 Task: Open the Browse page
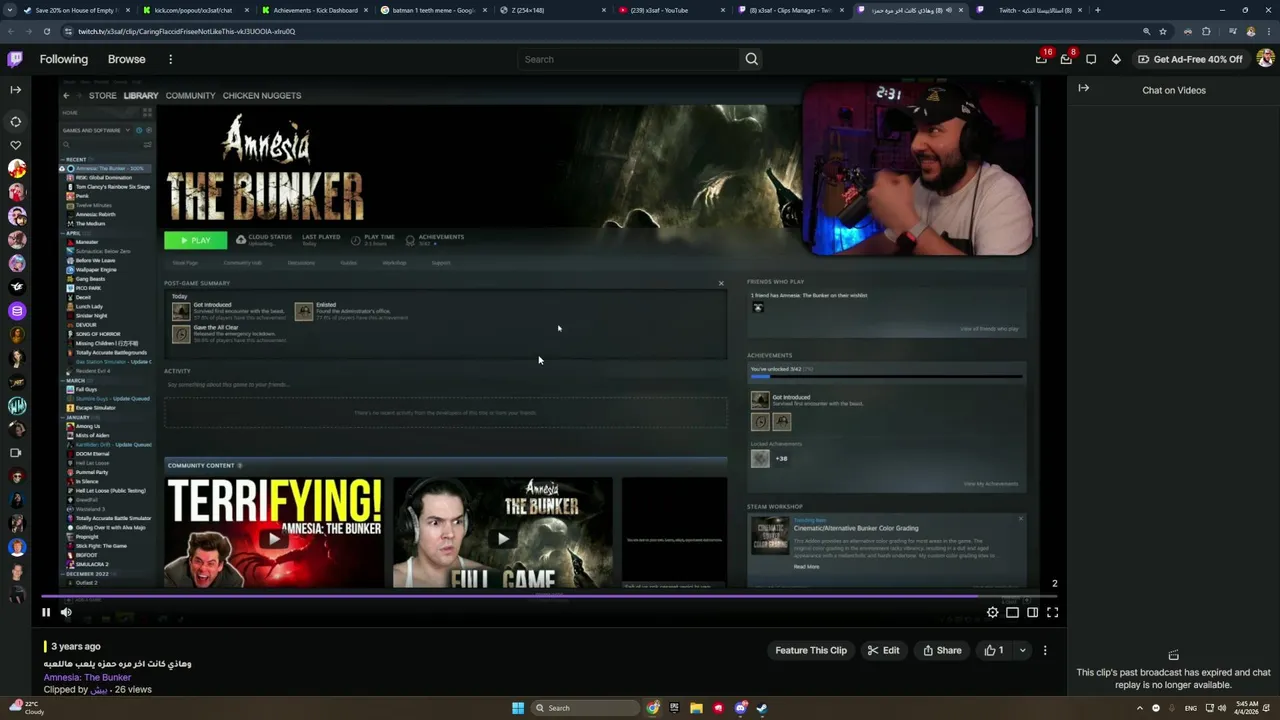pos(127,59)
